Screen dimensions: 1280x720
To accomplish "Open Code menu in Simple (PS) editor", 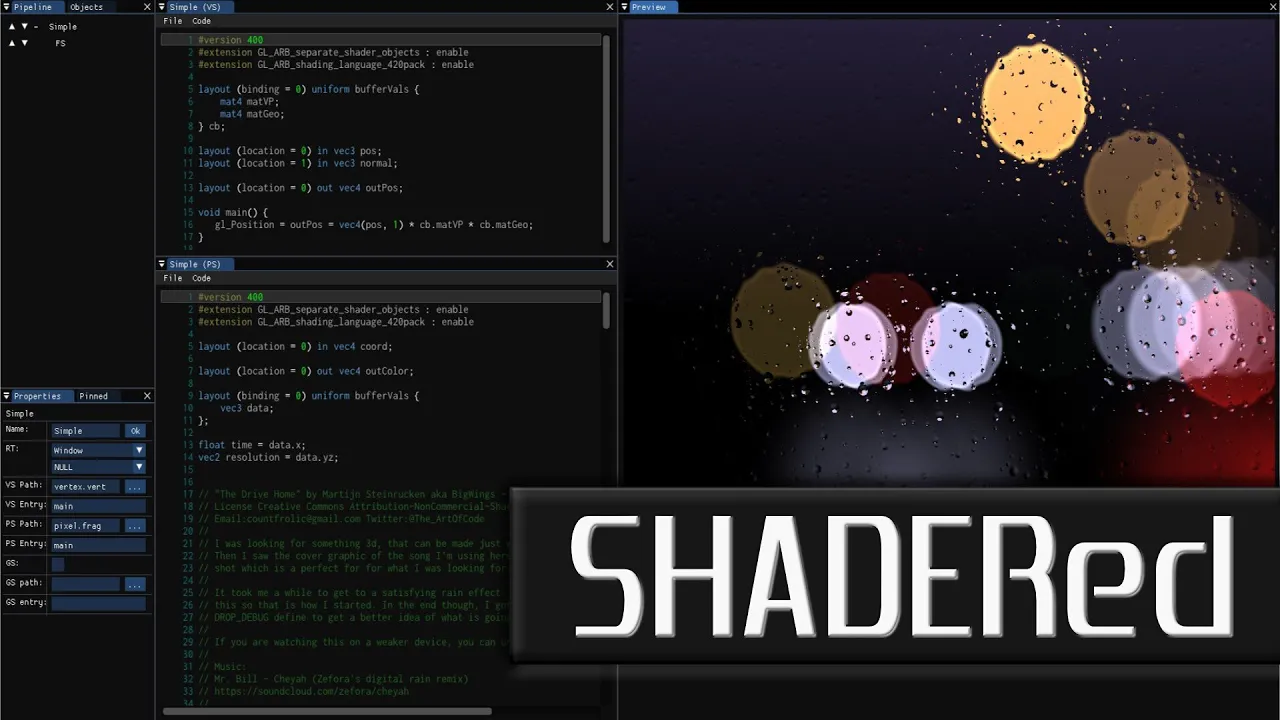I will coord(201,278).
